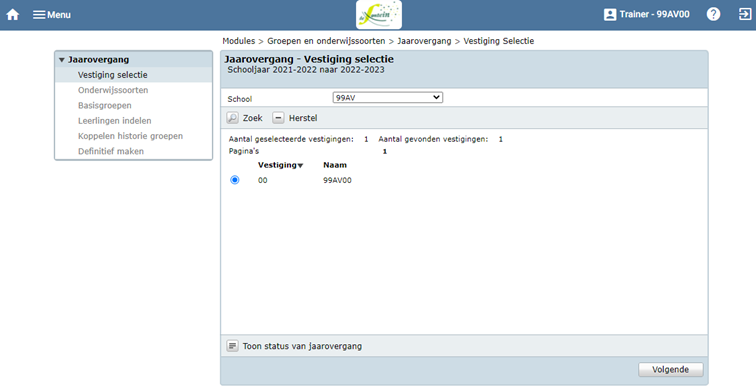Open the help question mark icon
The image size is (756, 387).
[713, 14]
